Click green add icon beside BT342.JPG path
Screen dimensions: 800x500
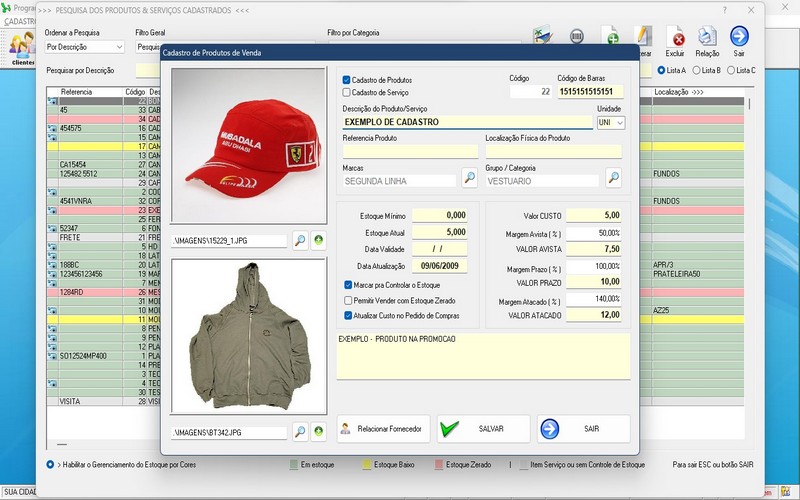pos(319,432)
